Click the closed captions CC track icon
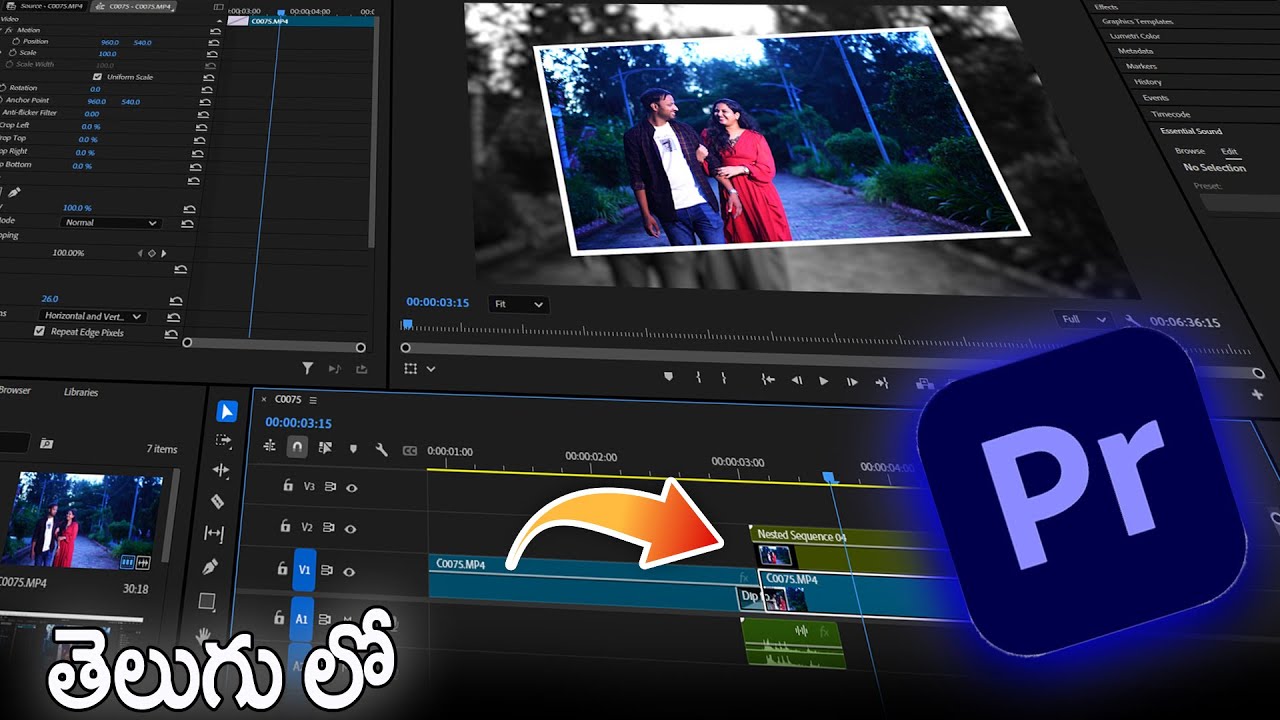Image resolution: width=1280 pixels, height=720 pixels. (409, 451)
